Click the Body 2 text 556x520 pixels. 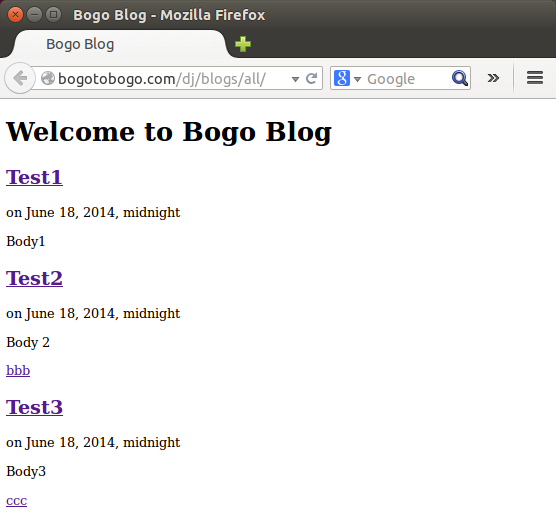(28, 343)
